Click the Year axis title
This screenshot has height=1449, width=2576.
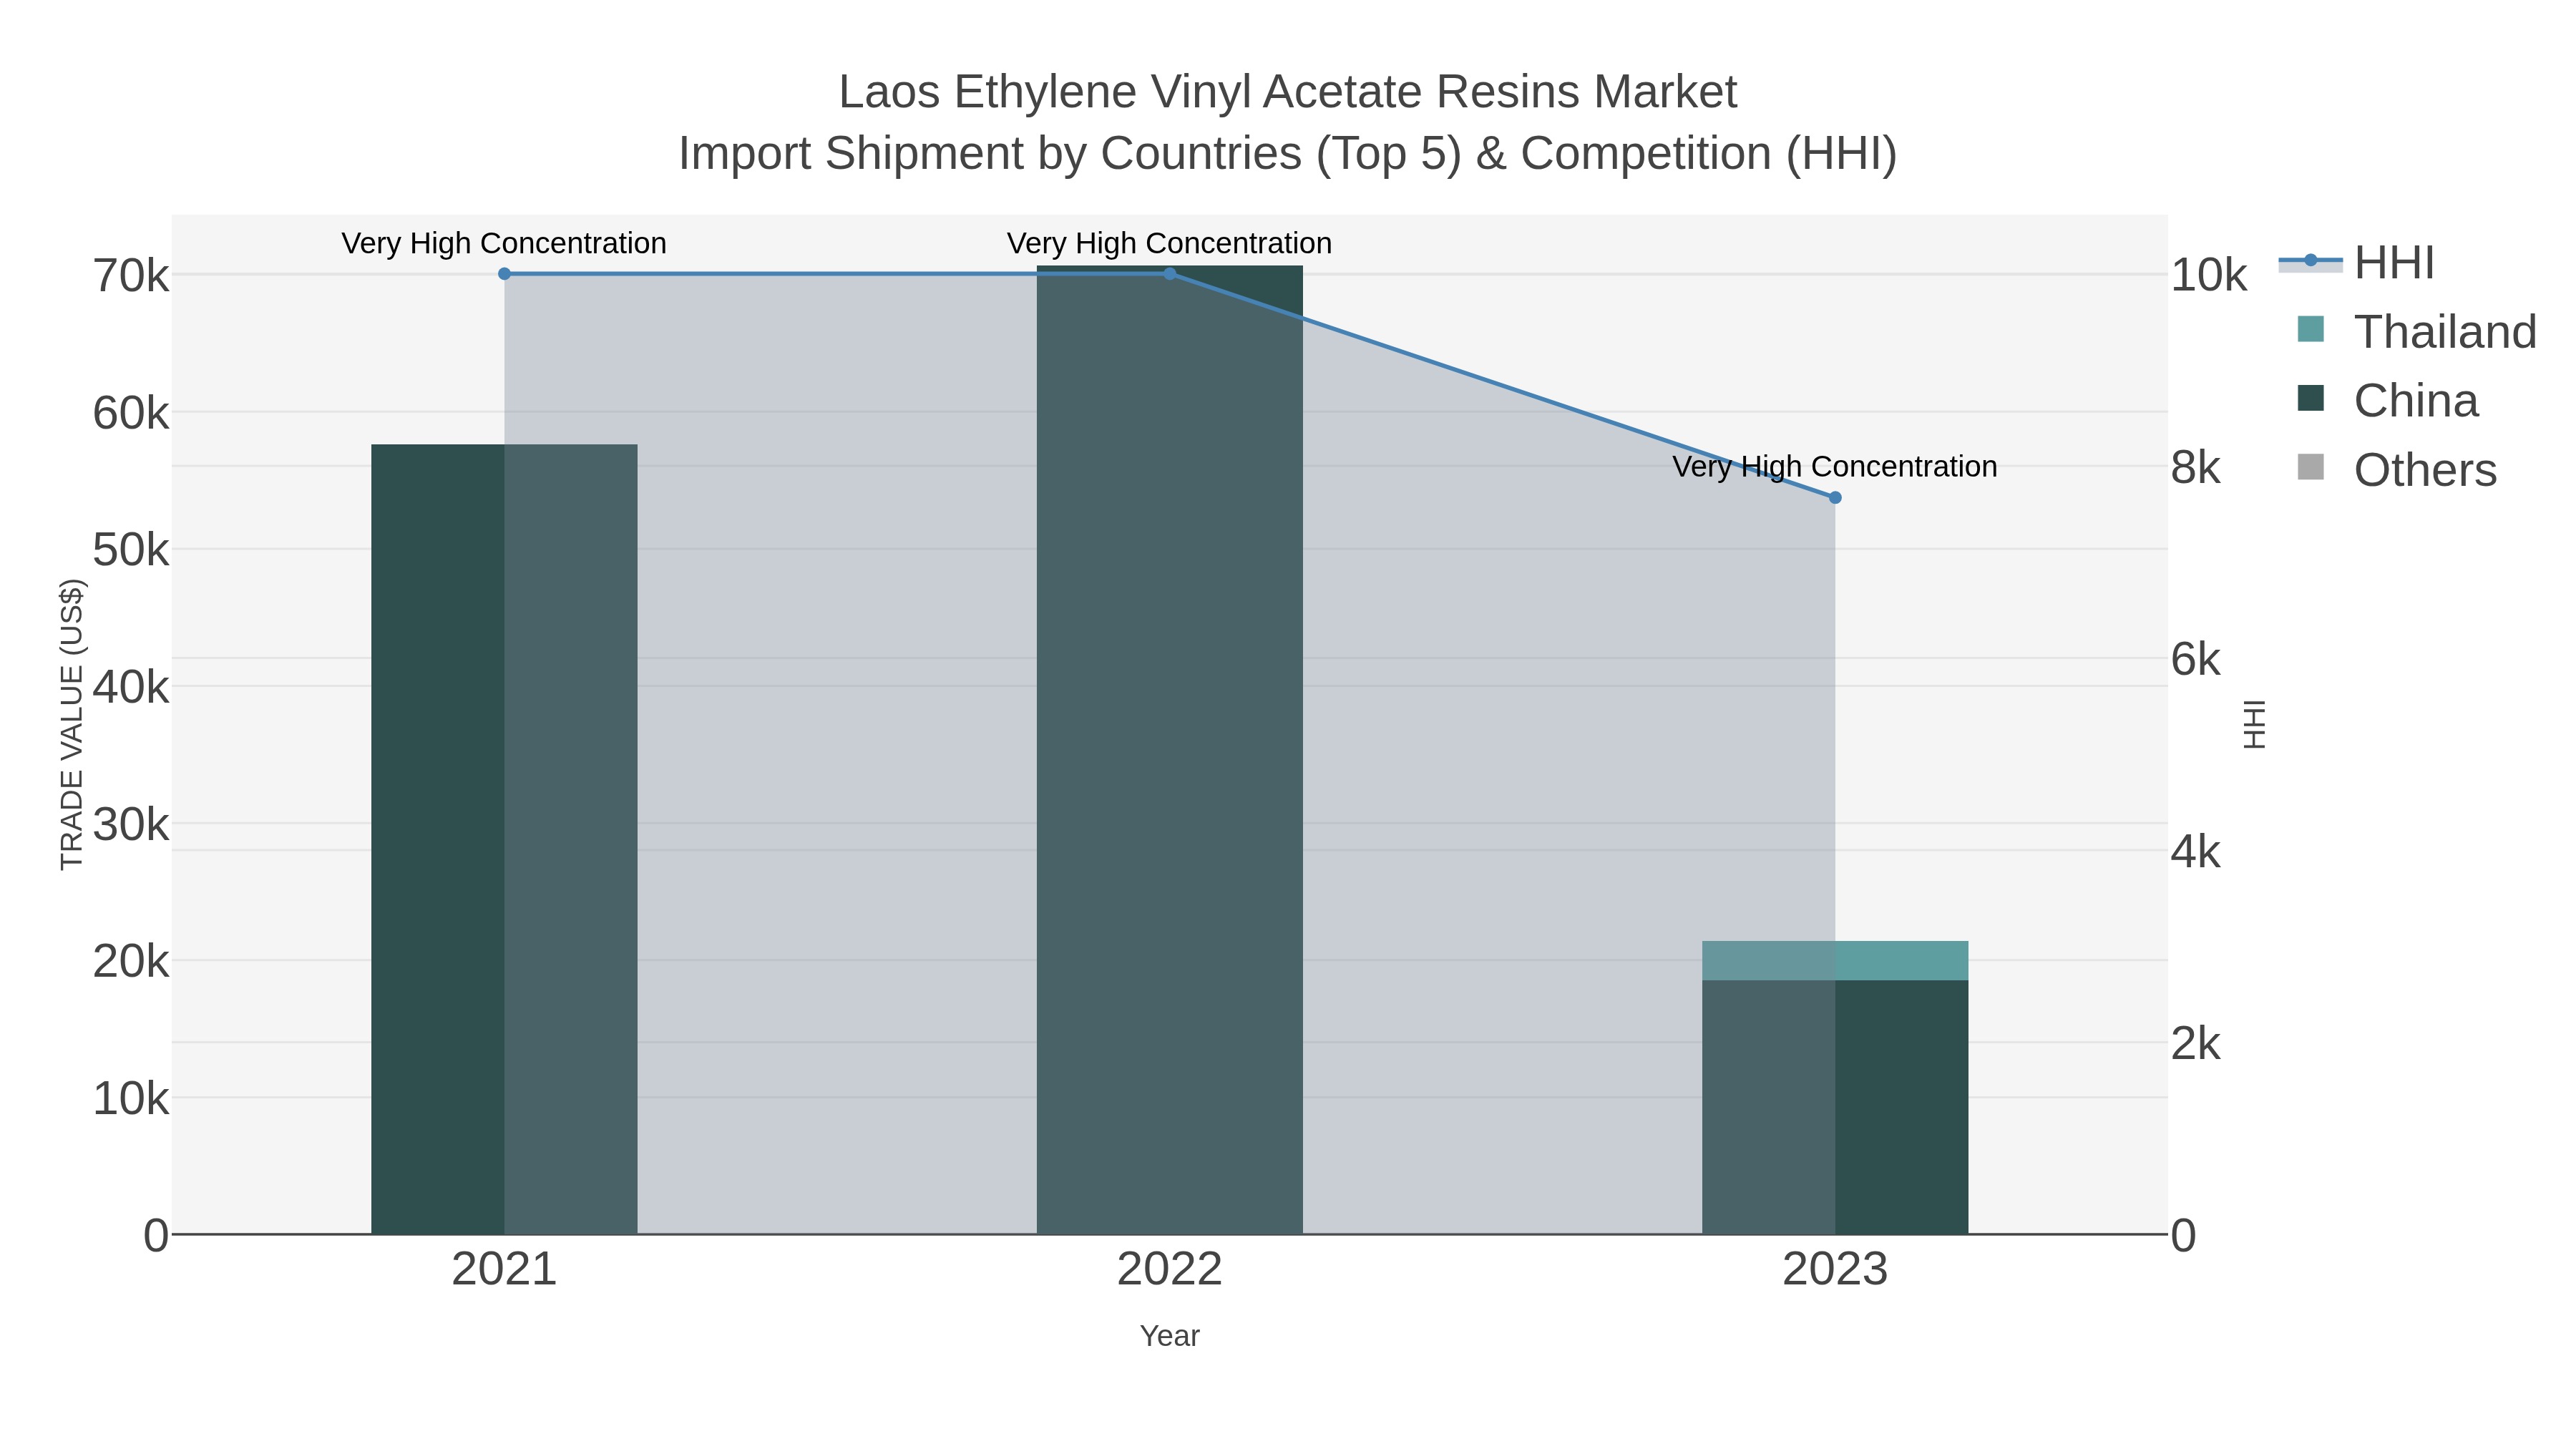point(1170,1336)
